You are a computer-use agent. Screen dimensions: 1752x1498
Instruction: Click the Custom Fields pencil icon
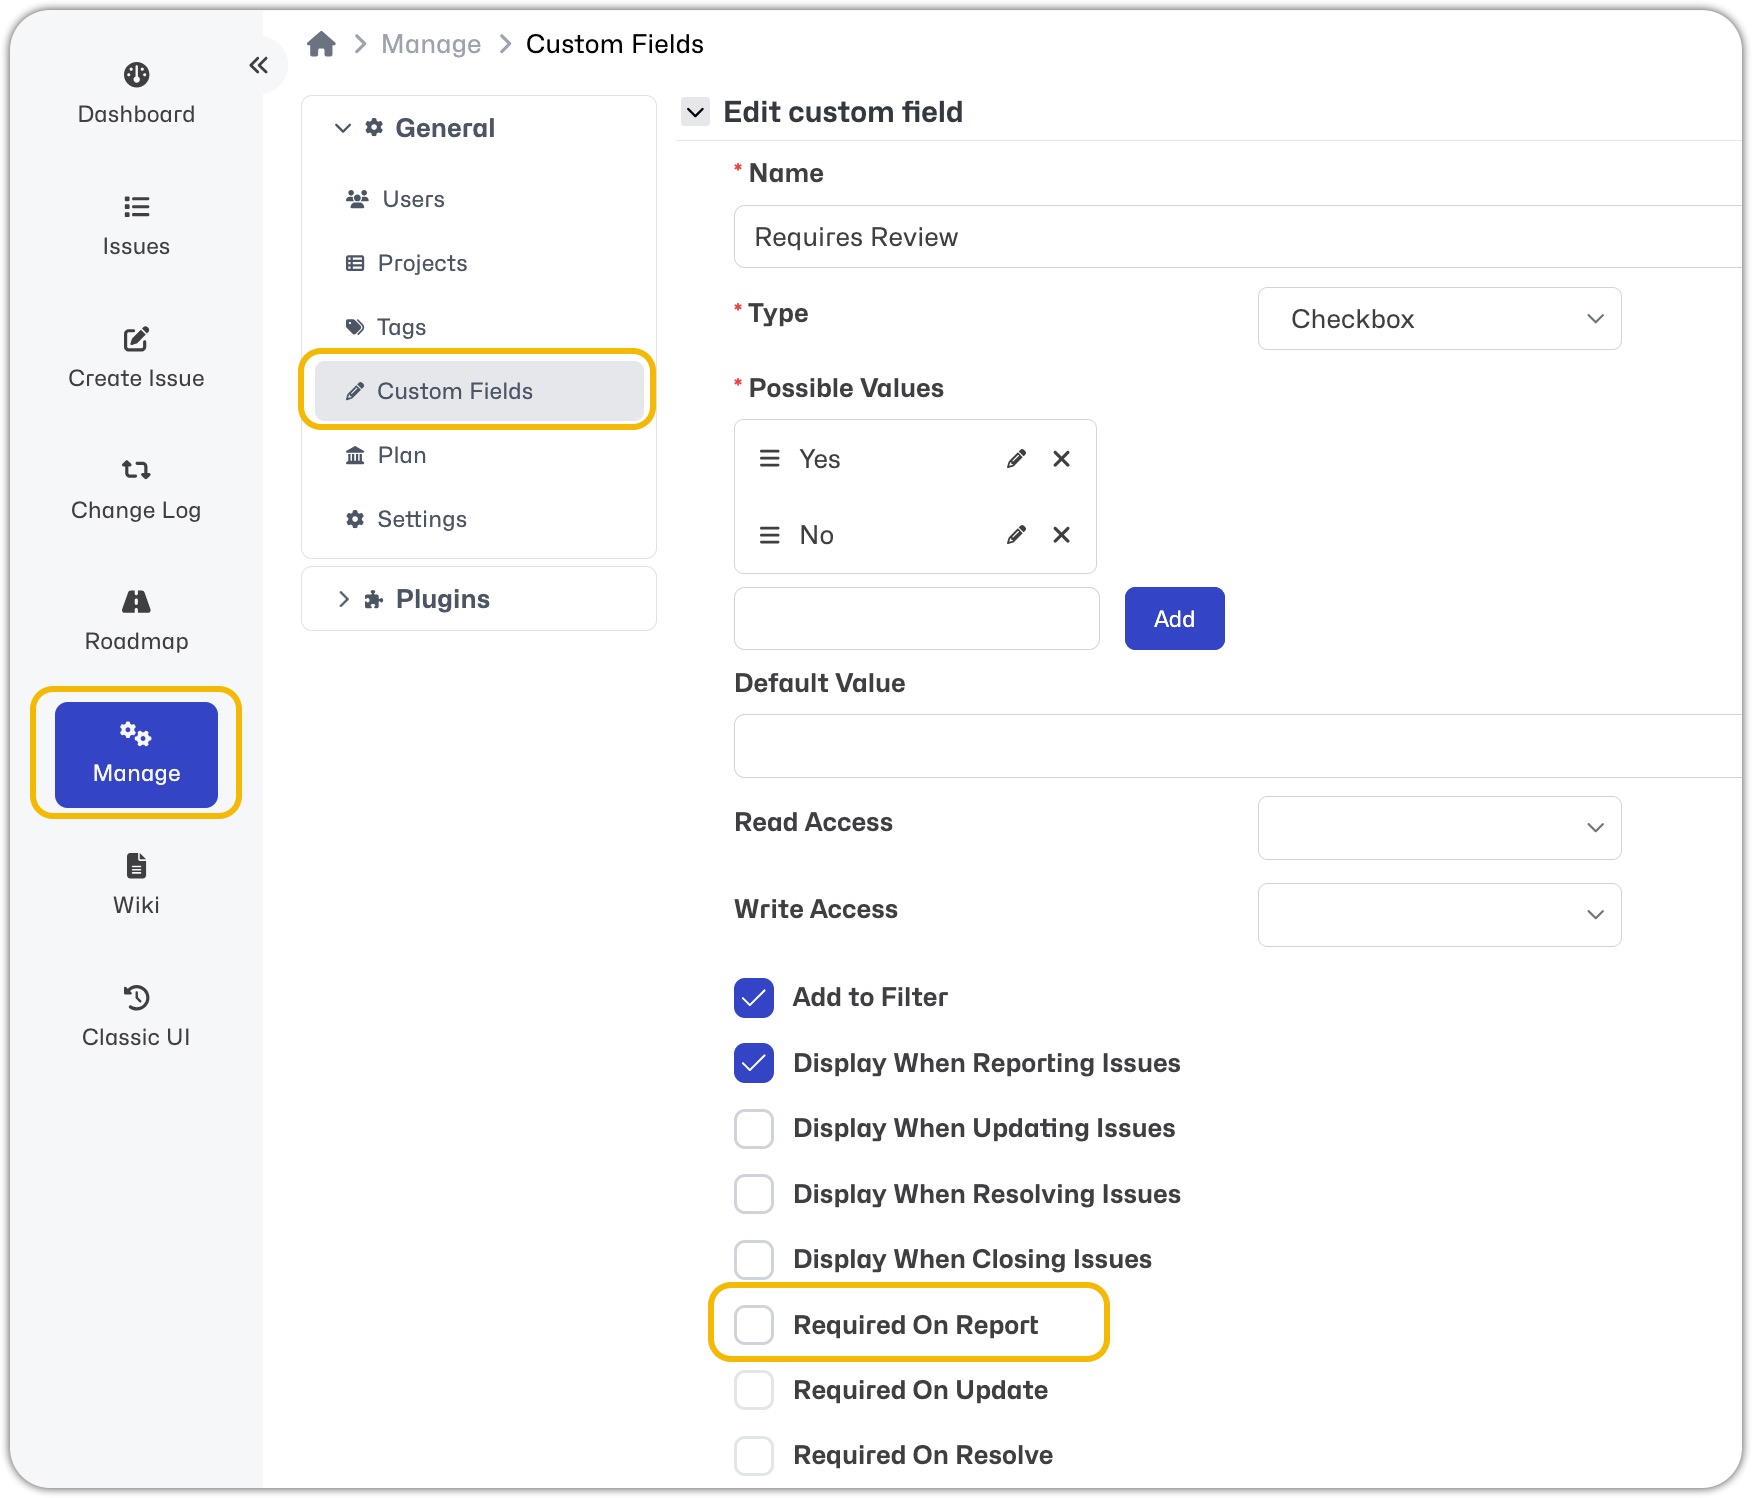(x=355, y=391)
